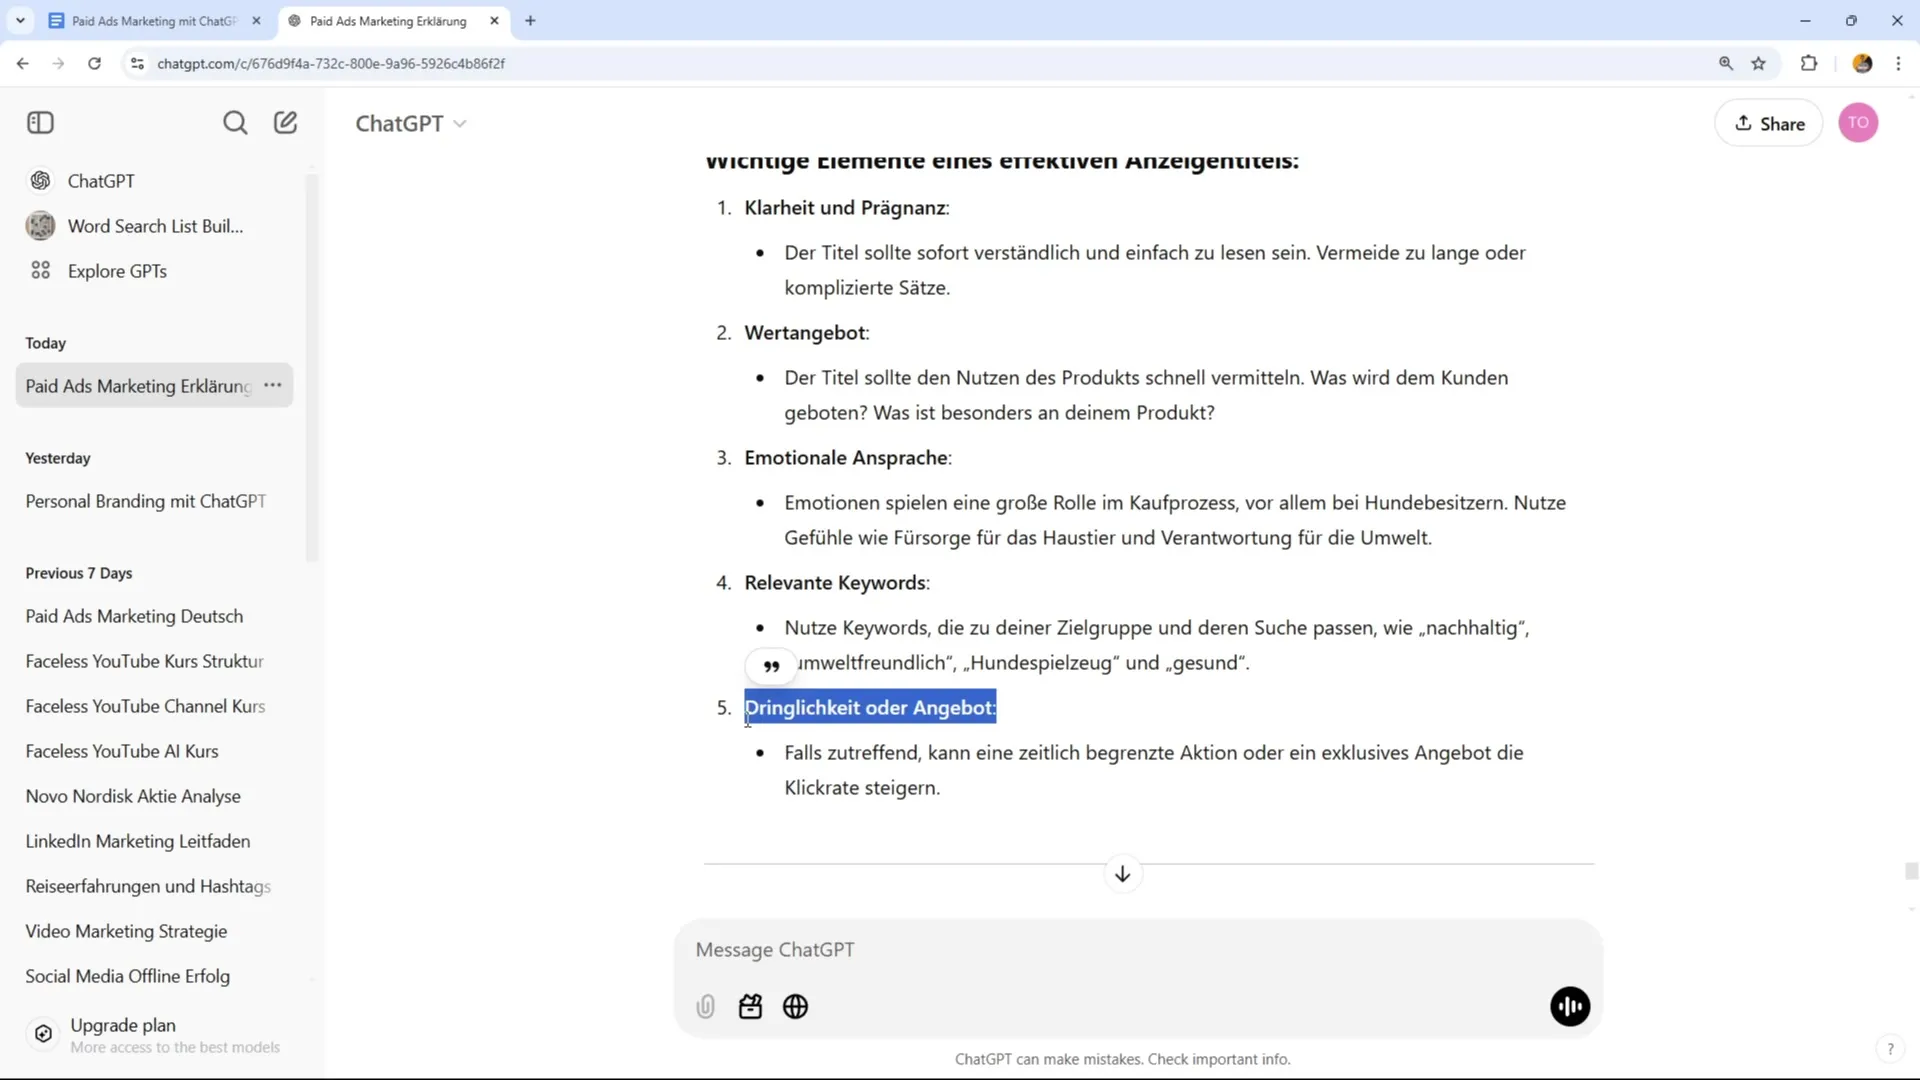Open the help question mark button
The height and width of the screenshot is (1080, 1920).
1889,1049
